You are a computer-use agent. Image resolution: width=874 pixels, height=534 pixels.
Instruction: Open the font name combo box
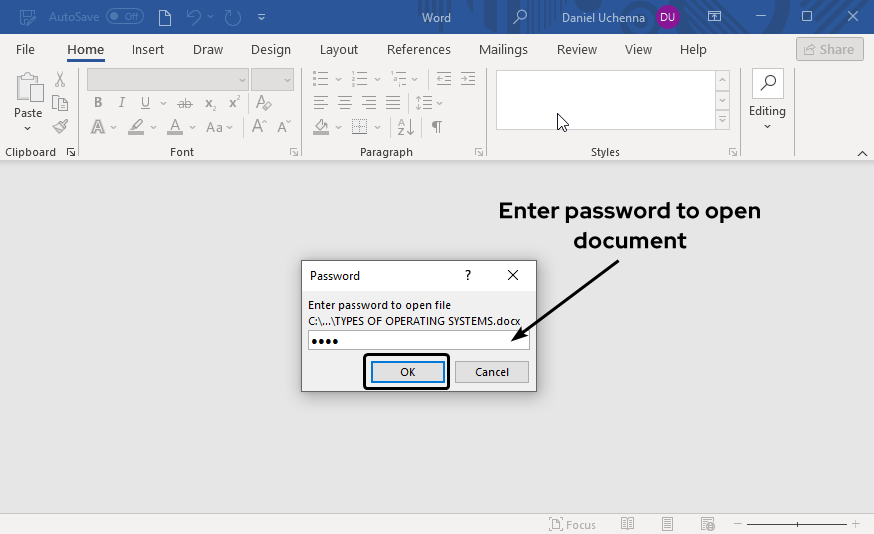pos(168,80)
